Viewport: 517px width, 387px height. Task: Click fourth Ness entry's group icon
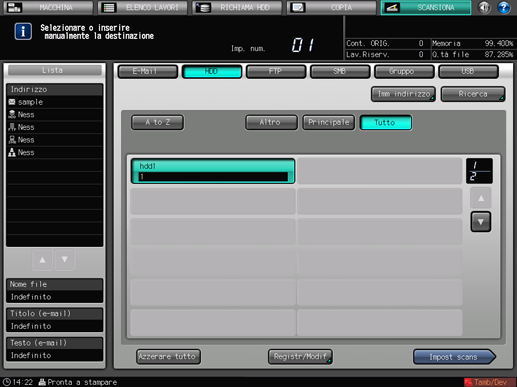(12, 152)
